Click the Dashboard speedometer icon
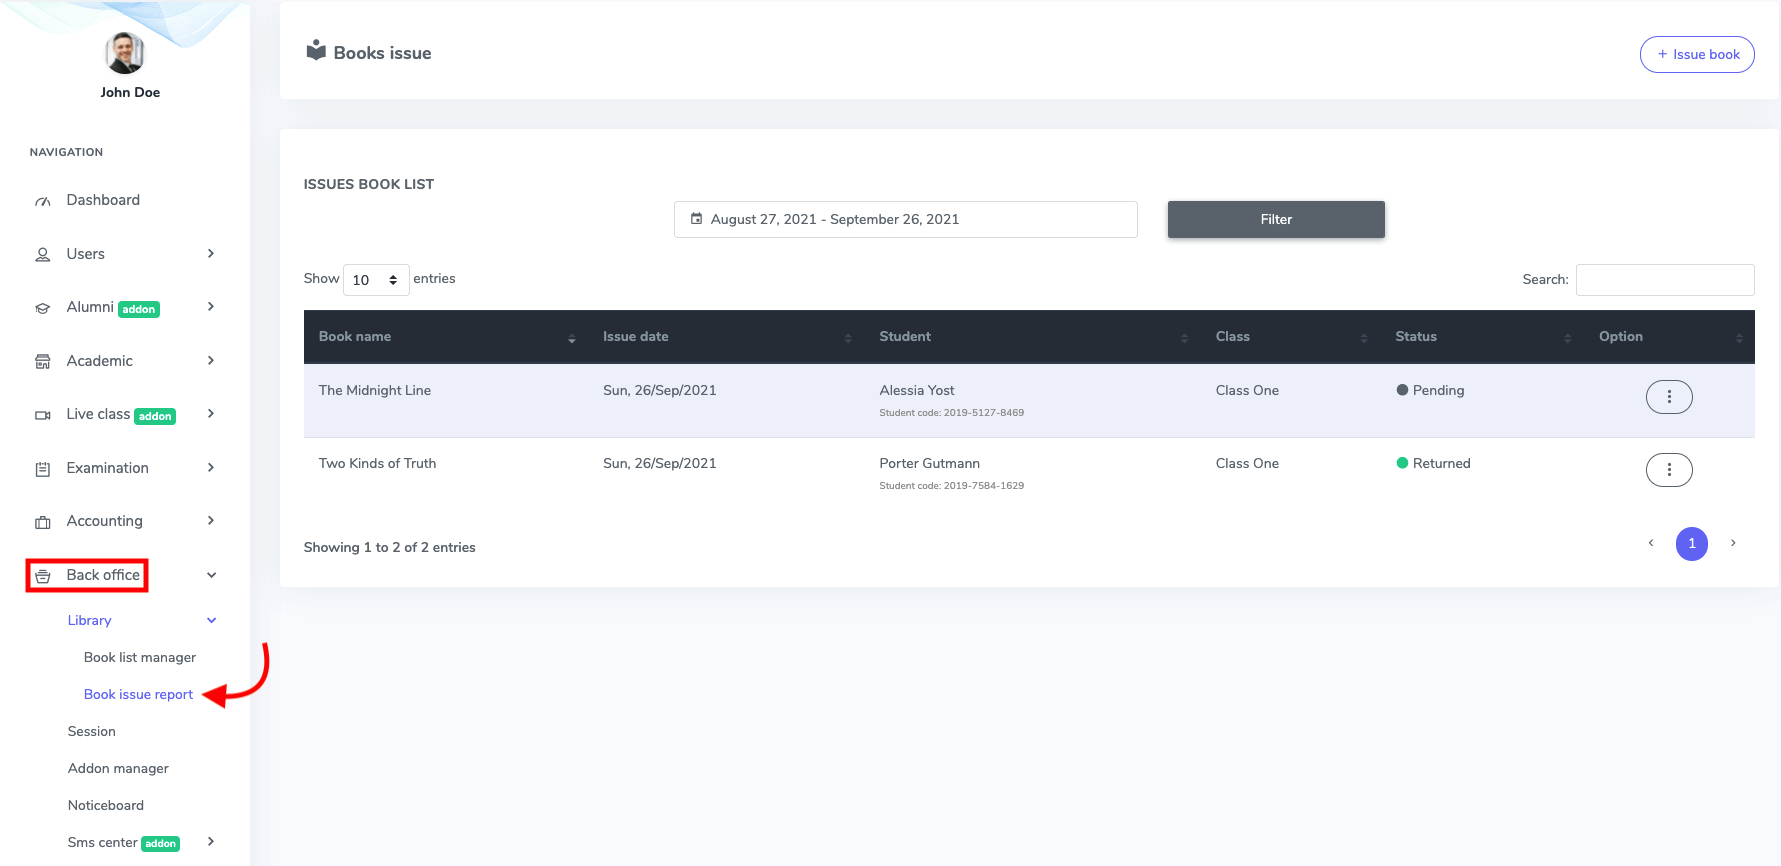1781x866 pixels. point(43,201)
